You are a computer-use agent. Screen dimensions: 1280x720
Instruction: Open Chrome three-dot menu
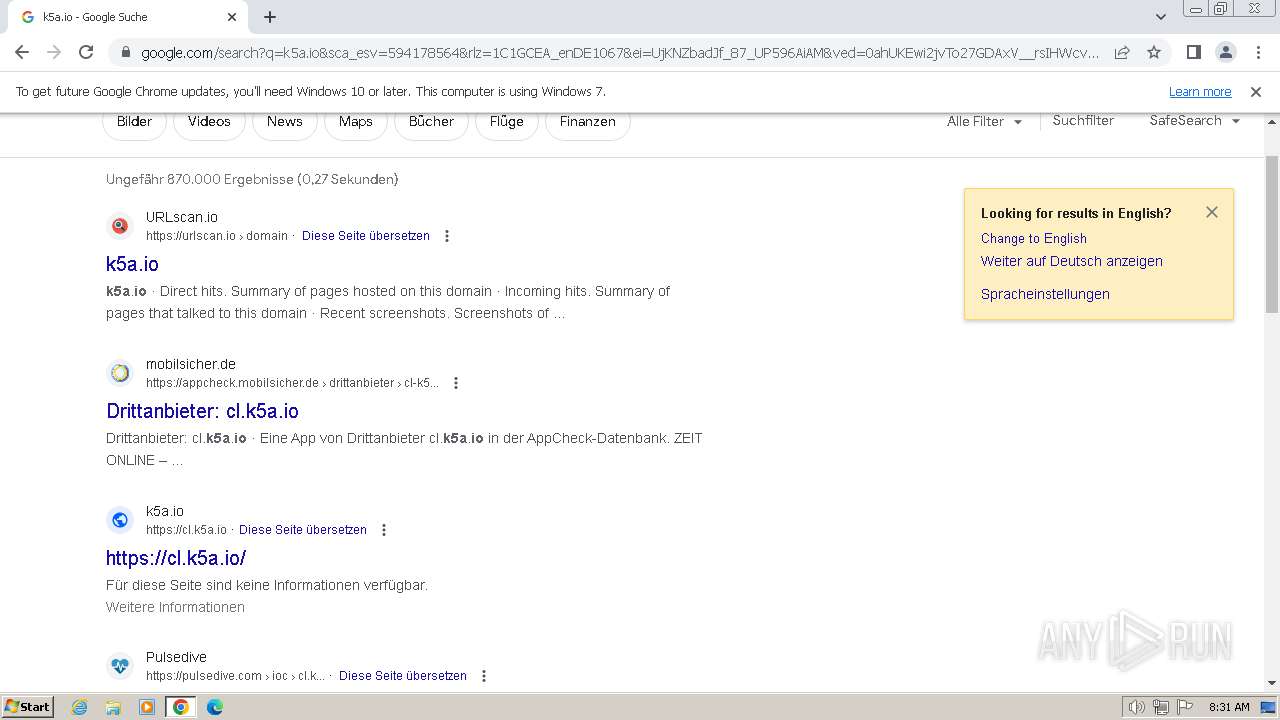[1257, 52]
